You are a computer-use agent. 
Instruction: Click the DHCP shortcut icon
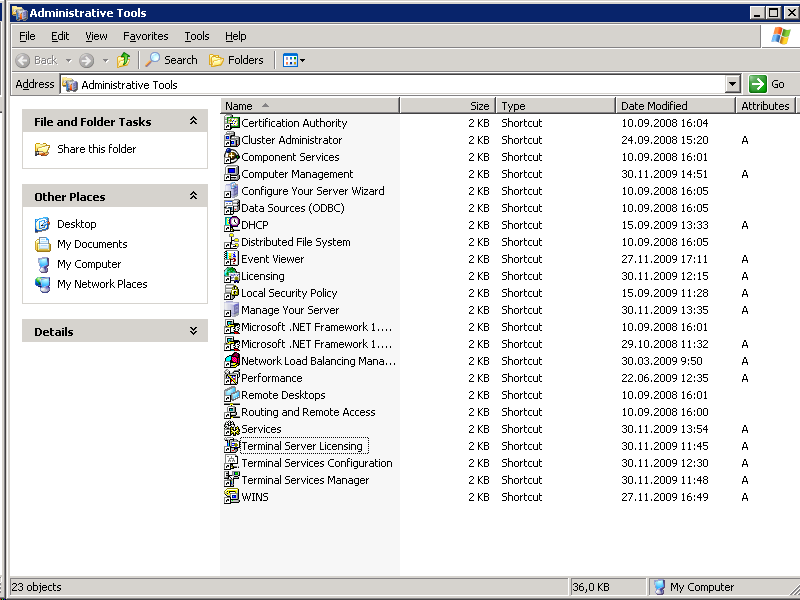[232, 224]
